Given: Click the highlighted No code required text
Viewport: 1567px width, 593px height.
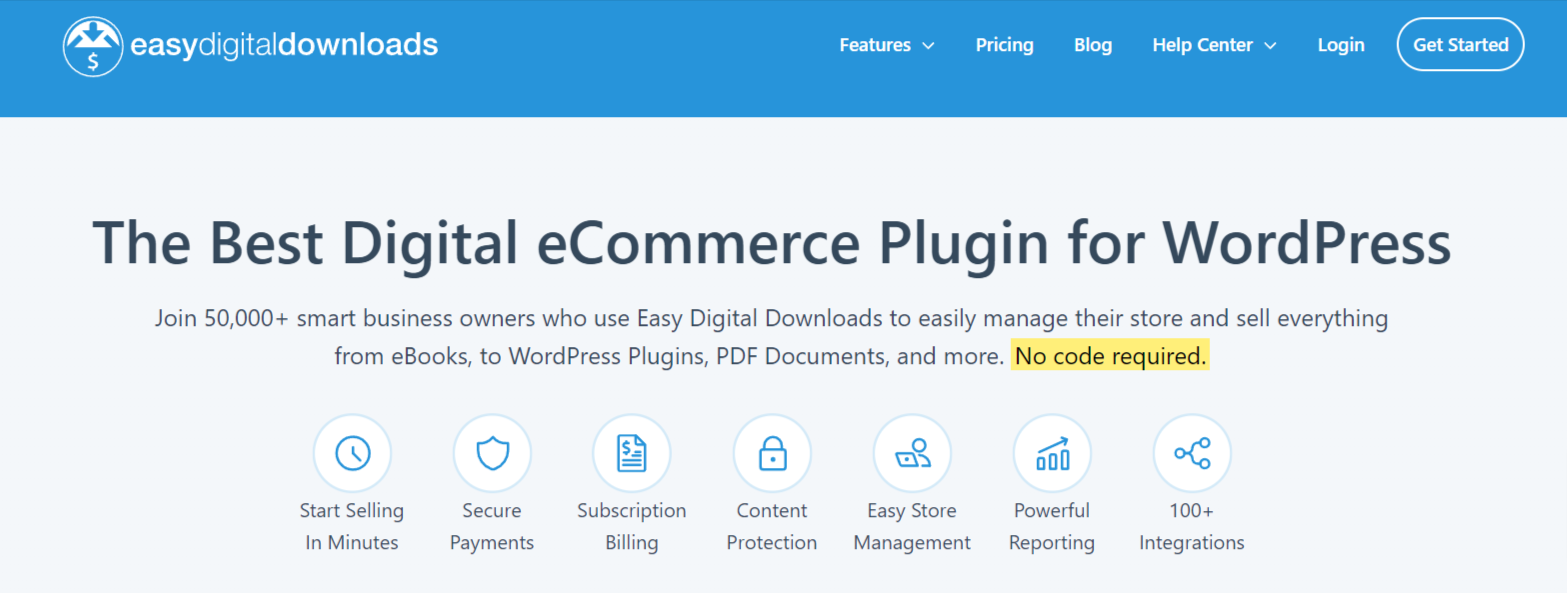Looking at the screenshot, I should tap(1110, 355).
